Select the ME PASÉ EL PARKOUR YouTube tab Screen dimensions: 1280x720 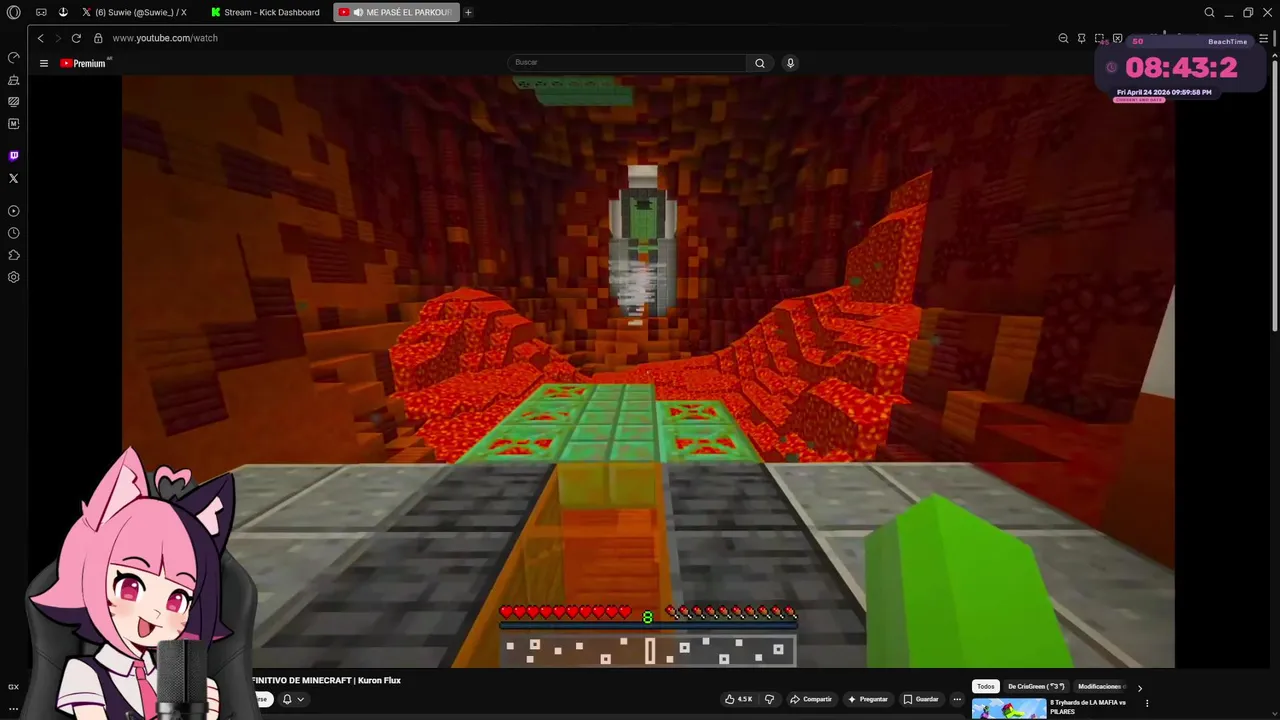pyautogui.click(x=397, y=12)
